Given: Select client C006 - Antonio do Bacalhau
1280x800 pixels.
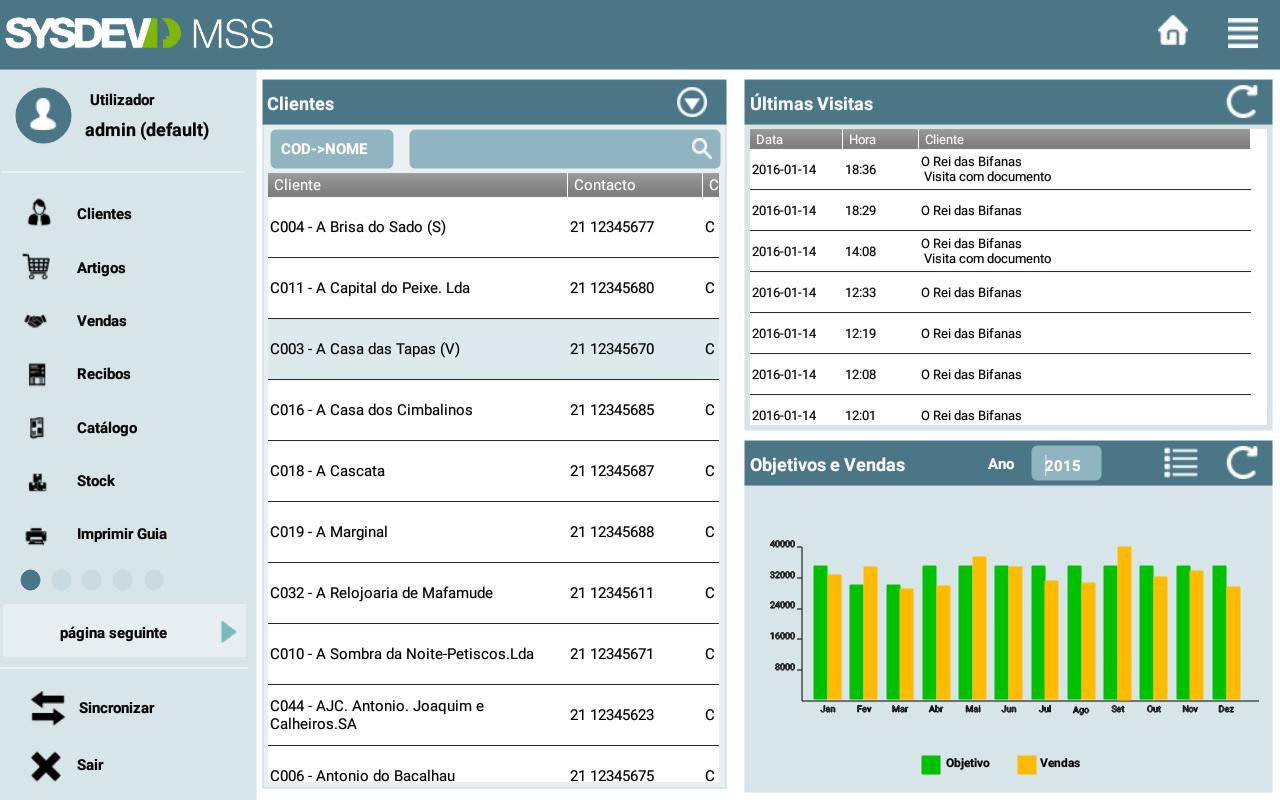Looking at the screenshot, I should 493,766.
